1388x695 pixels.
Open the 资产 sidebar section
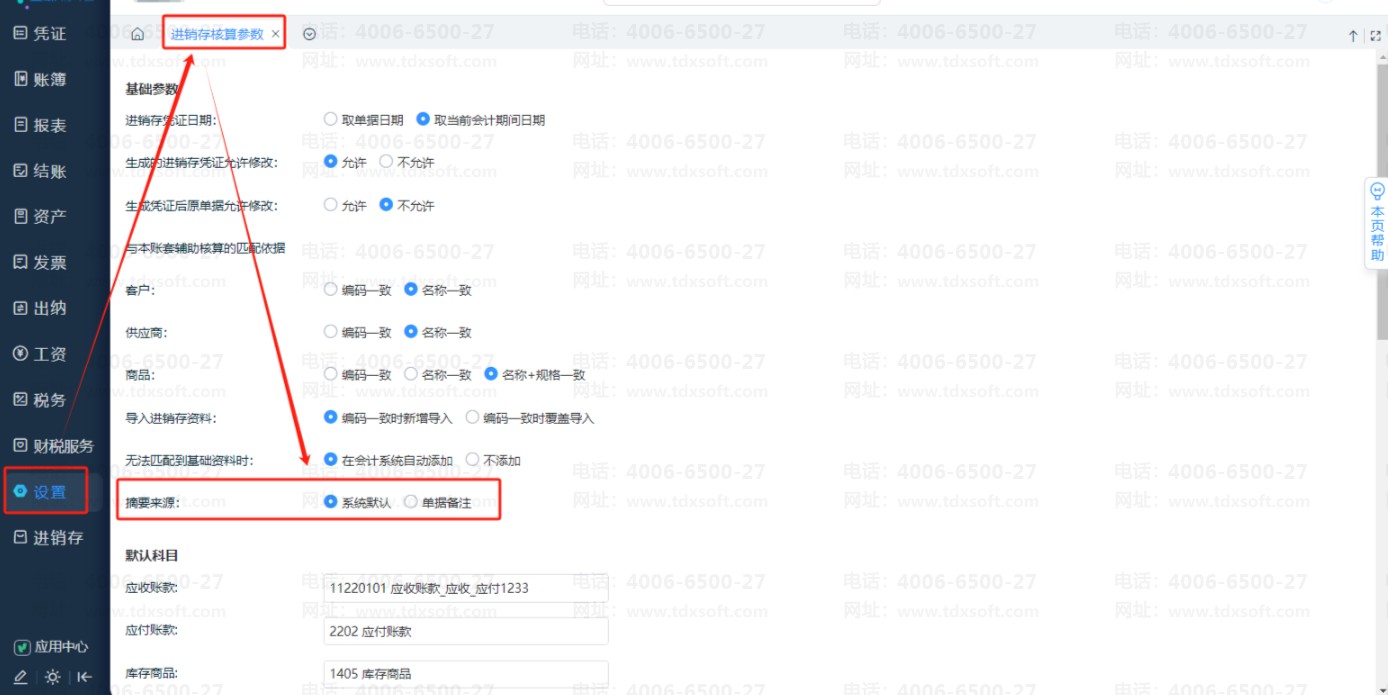tap(40, 217)
